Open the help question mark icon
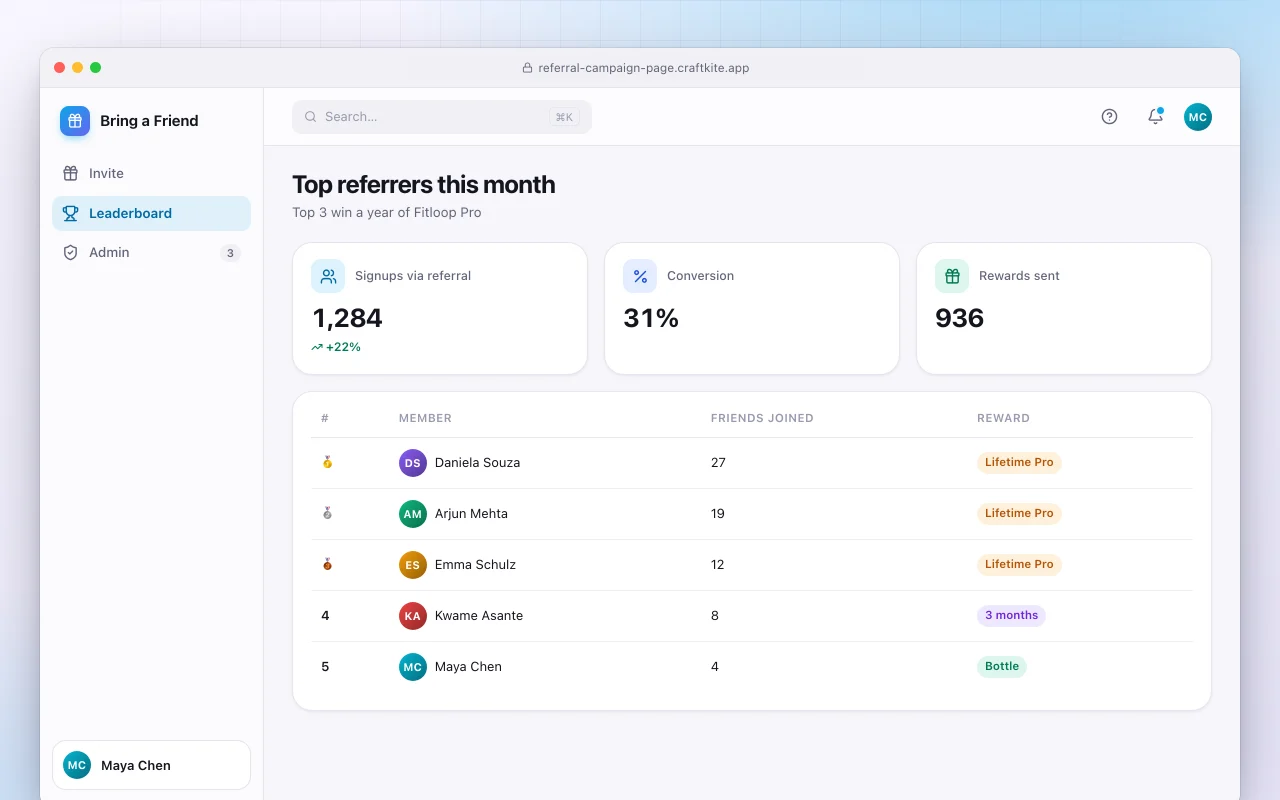Viewport: 1280px width, 800px height. click(1109, 117)
